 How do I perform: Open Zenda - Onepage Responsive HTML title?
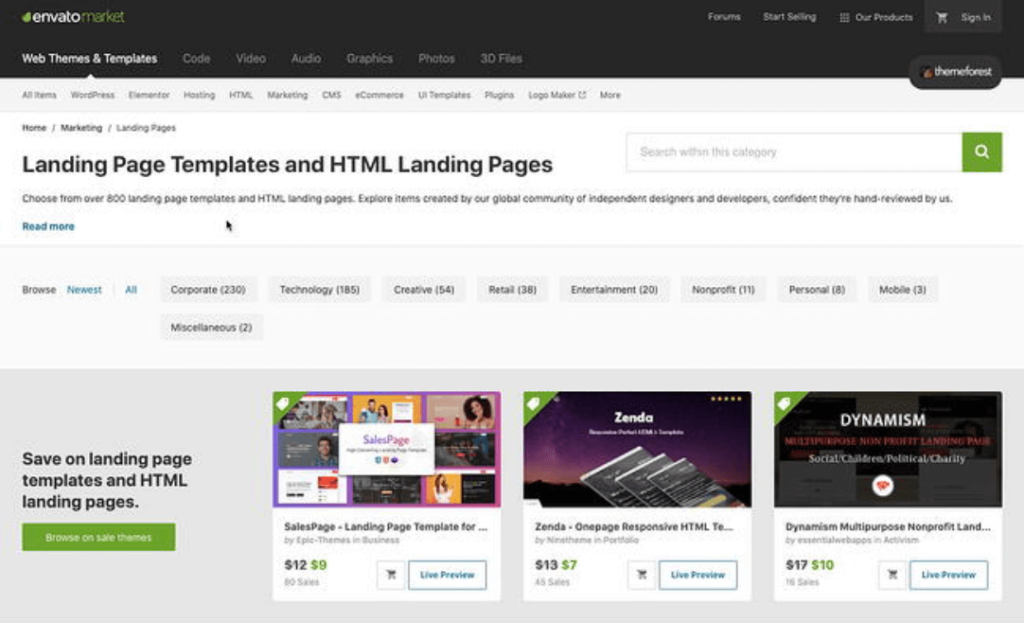click(633, 527)
